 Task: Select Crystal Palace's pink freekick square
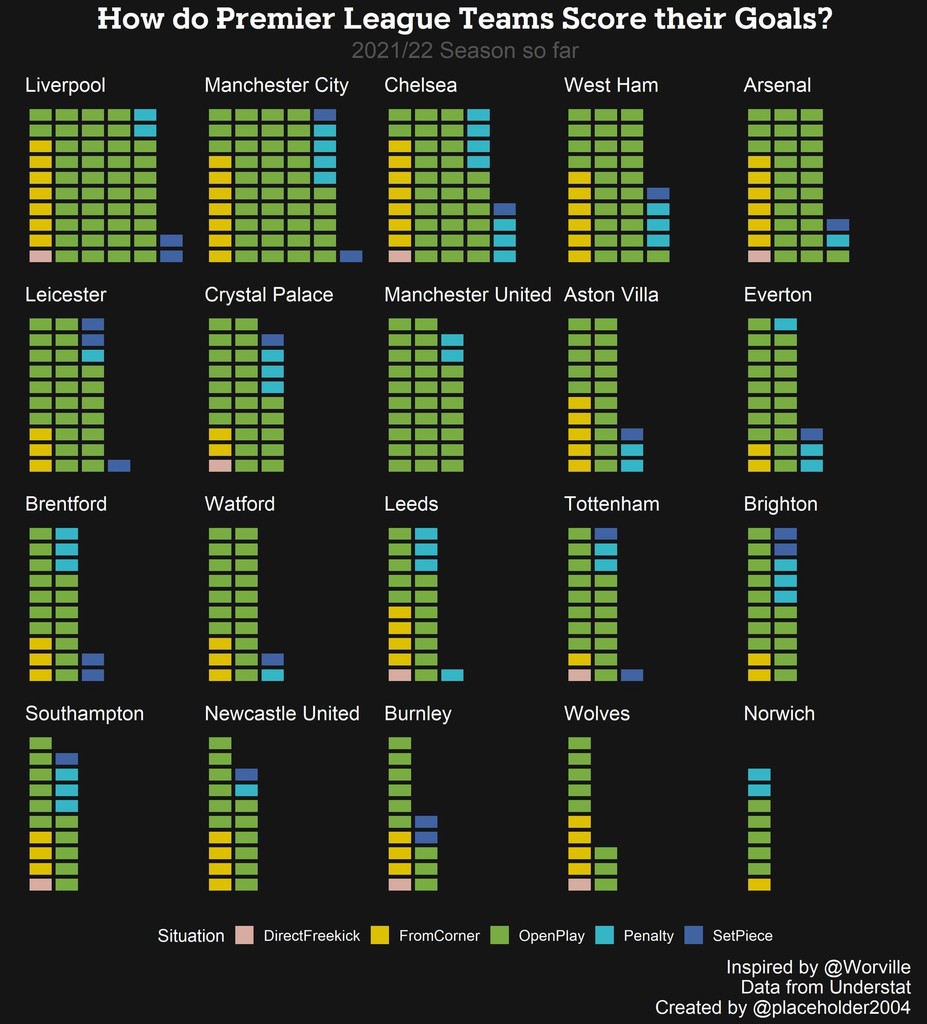click(220, 466)
